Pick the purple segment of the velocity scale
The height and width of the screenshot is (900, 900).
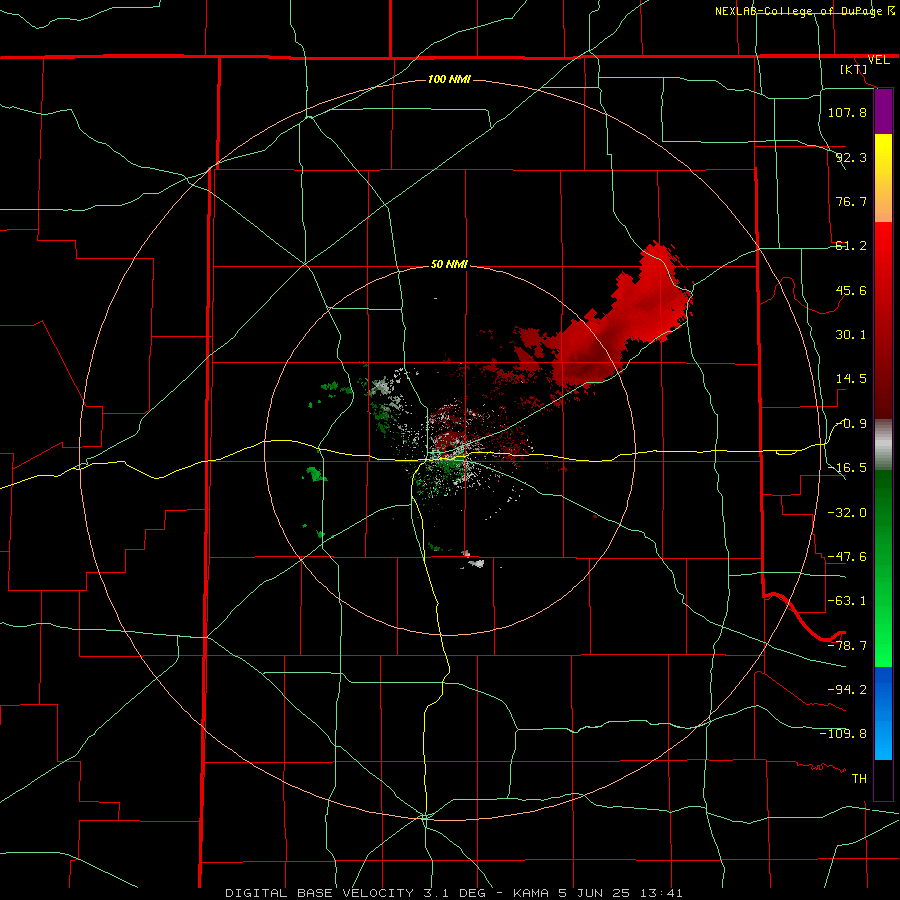pyautogui.click(x=883, y=111)
